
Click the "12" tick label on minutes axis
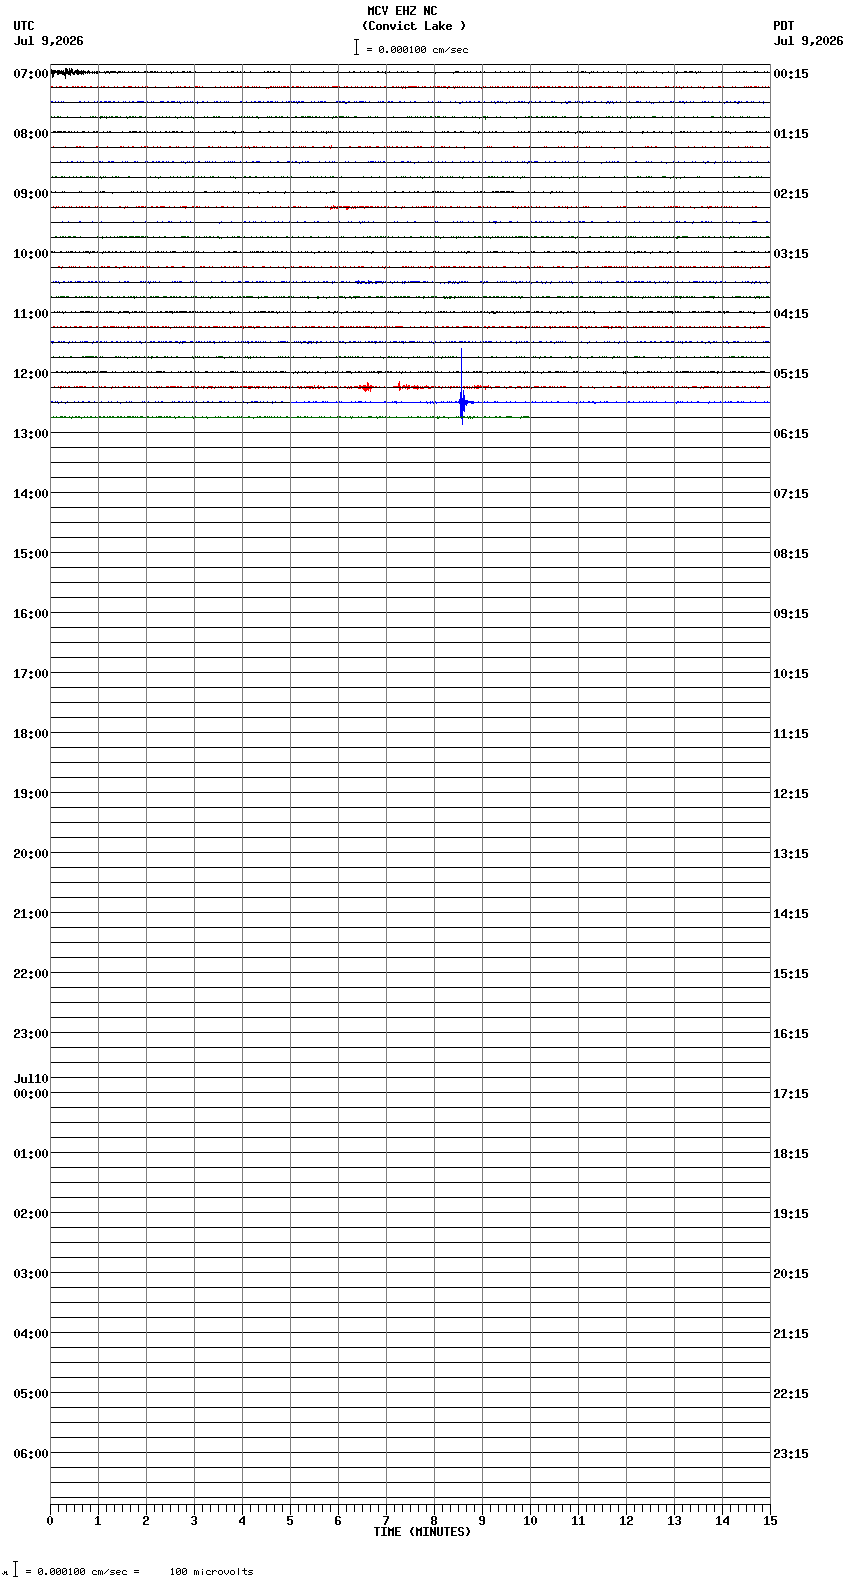626,1521
